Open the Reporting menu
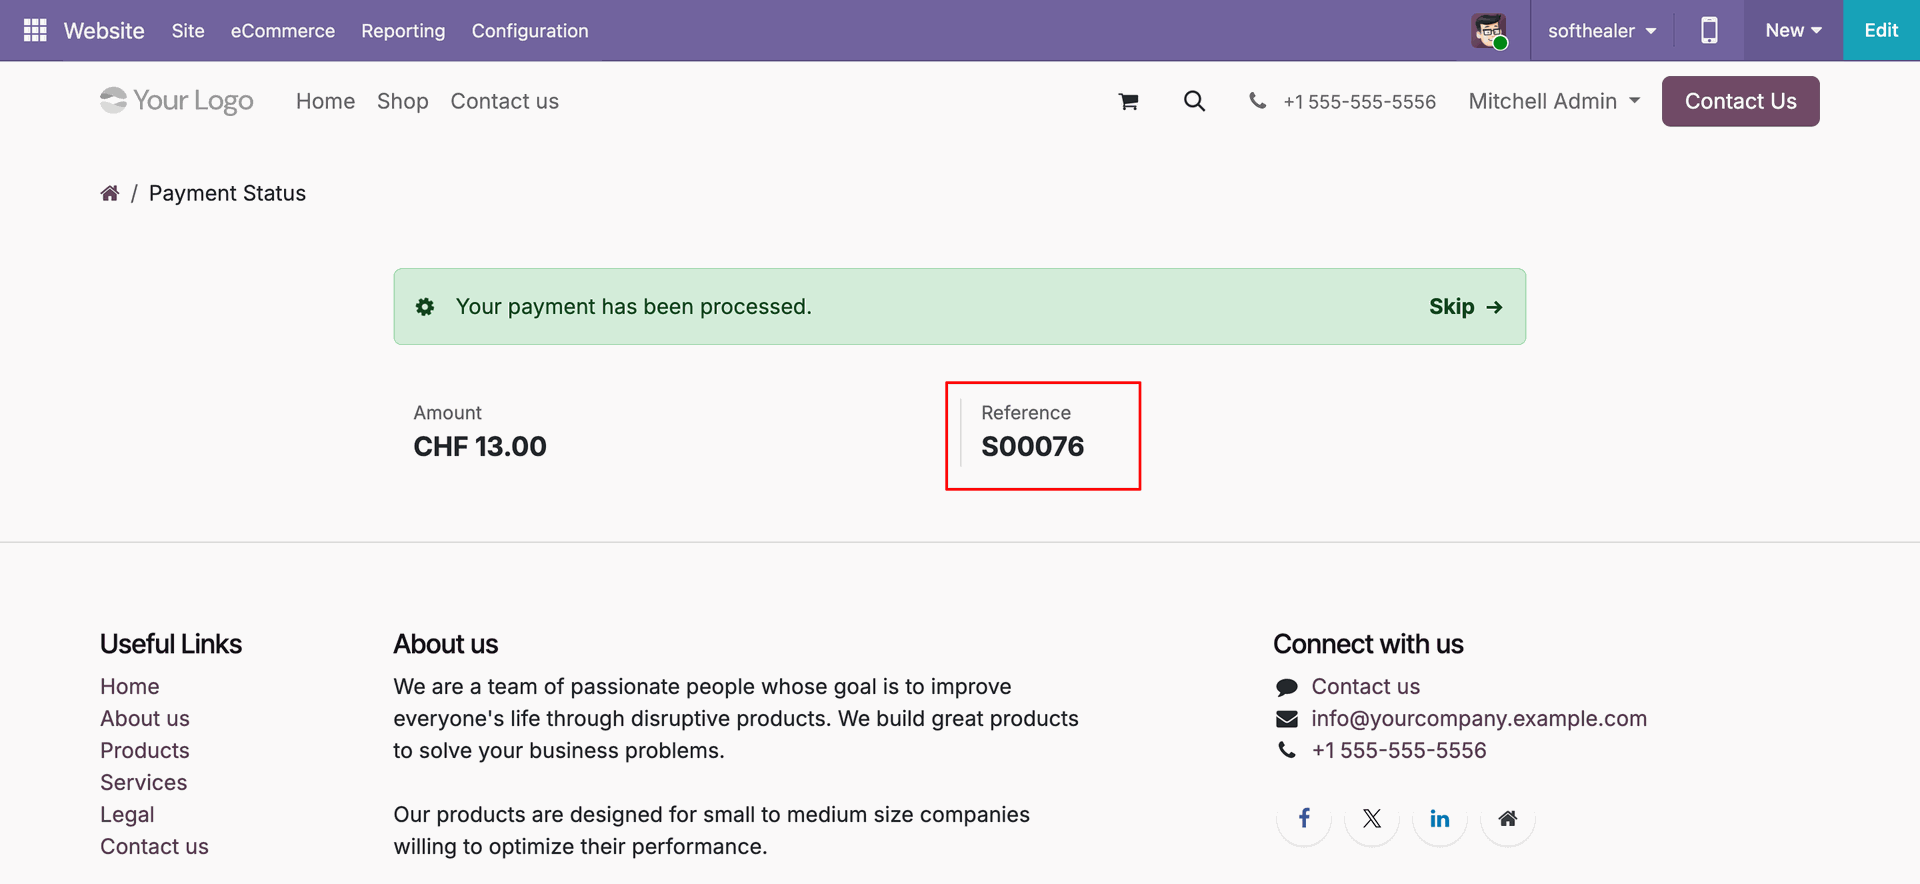The image size is (1920, 884). click(403, 31)
